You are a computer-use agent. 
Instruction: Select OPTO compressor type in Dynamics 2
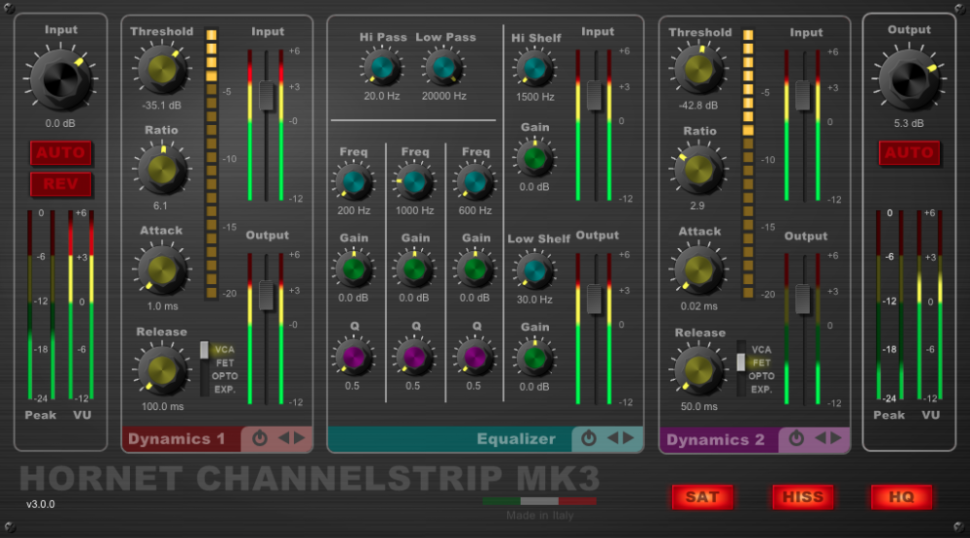(762, 376)
